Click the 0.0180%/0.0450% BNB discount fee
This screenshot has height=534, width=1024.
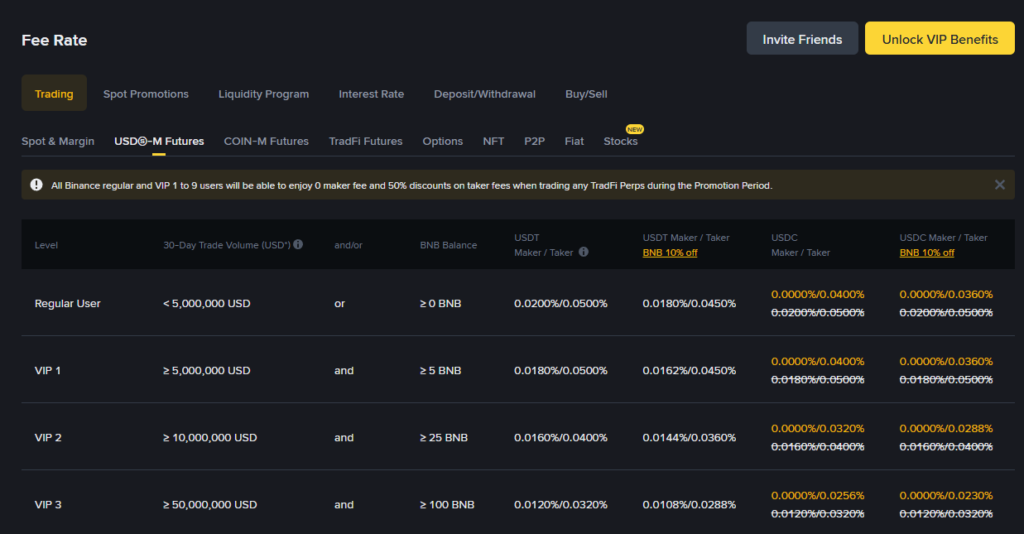point(689,304)
